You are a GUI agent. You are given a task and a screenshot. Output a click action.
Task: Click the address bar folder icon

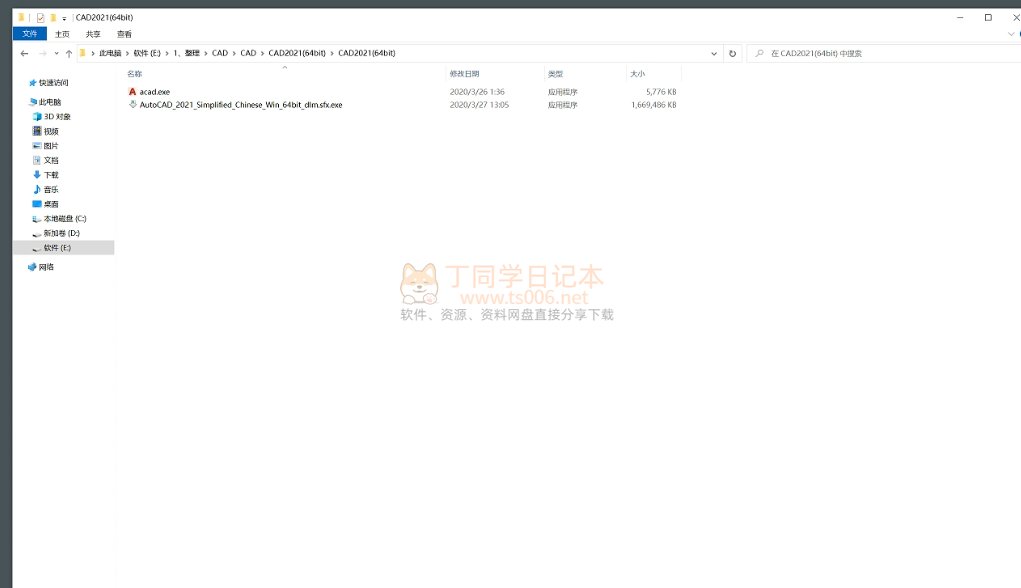[x=83, y=53]
